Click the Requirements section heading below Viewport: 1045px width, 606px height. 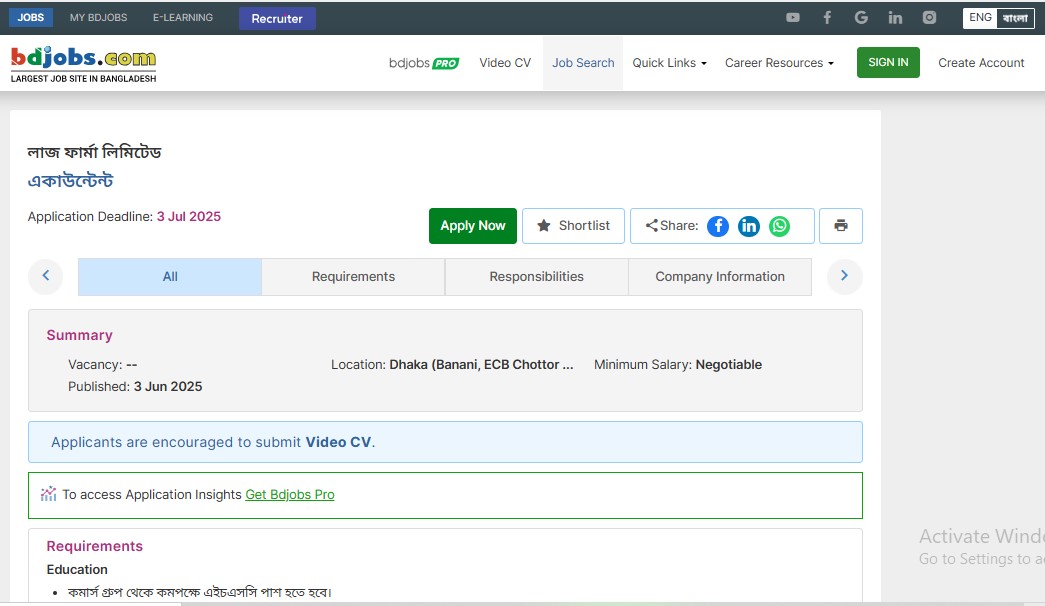click(95, 546)
